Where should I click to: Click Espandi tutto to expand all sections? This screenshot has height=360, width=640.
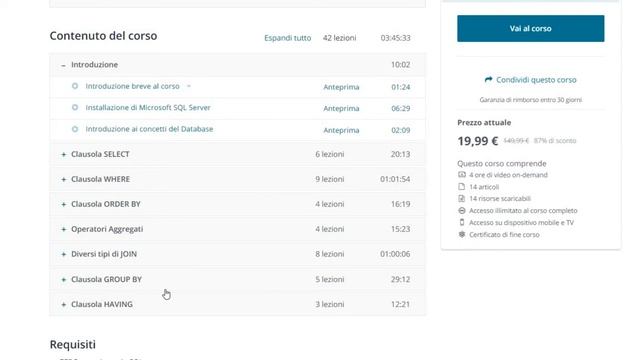pyautogui.click(x=287, y=38)
